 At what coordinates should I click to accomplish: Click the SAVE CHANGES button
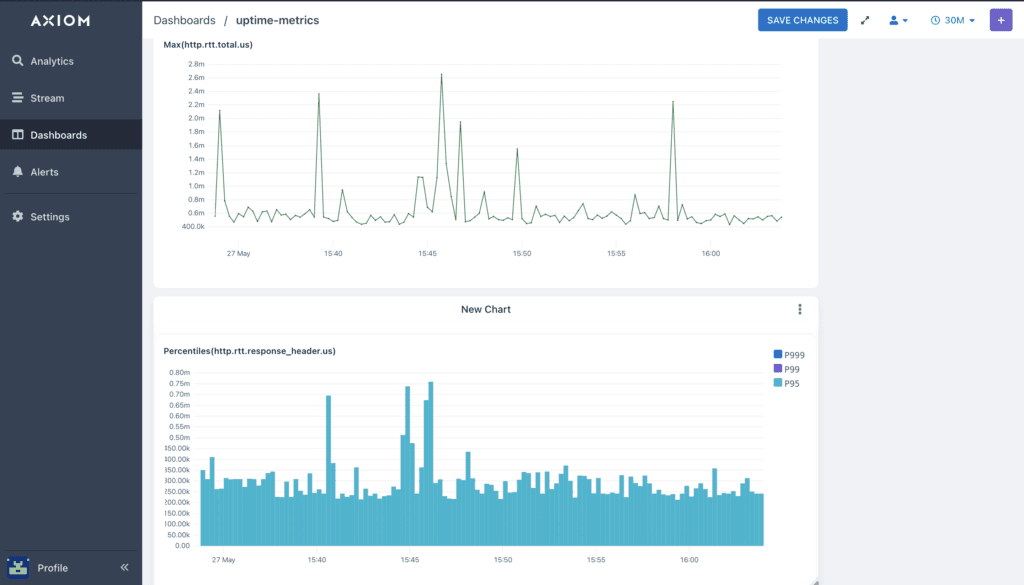pyautogui.click(x=802, y=20)
